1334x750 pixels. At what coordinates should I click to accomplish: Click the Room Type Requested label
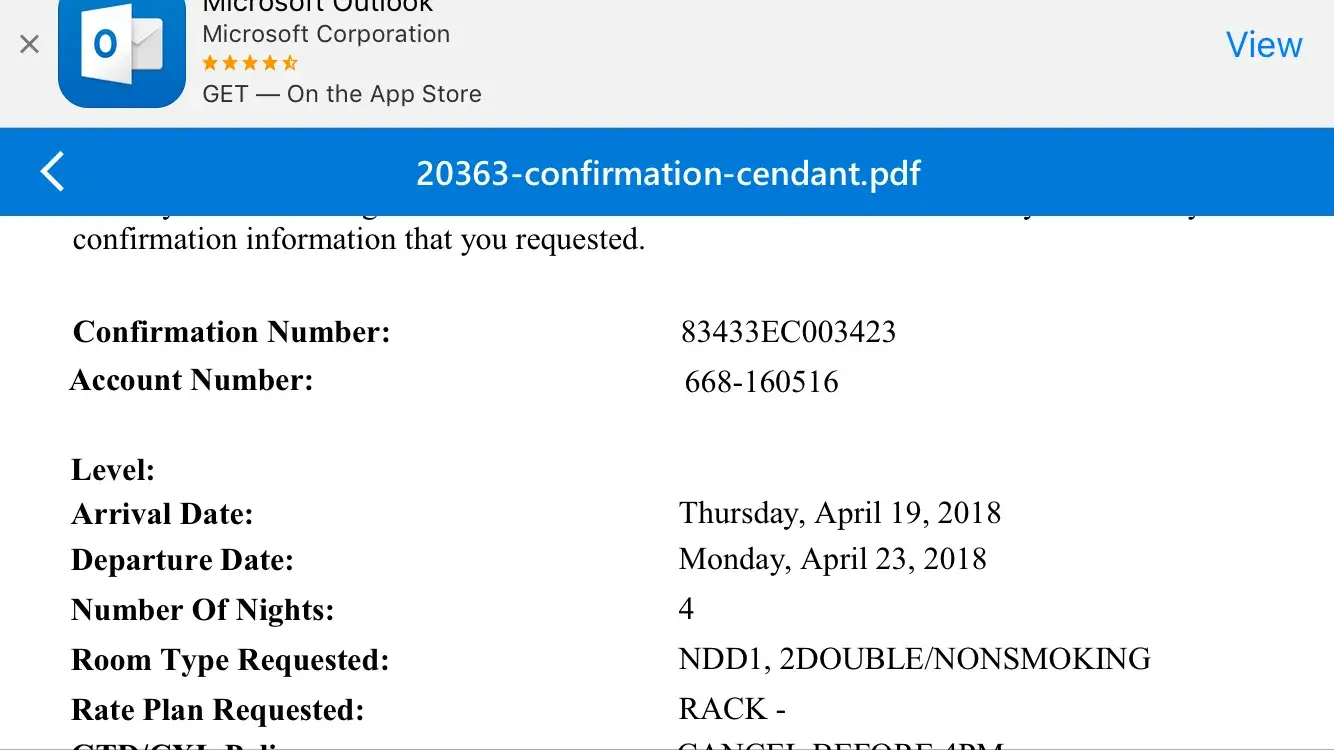click(x=230, y=660)
